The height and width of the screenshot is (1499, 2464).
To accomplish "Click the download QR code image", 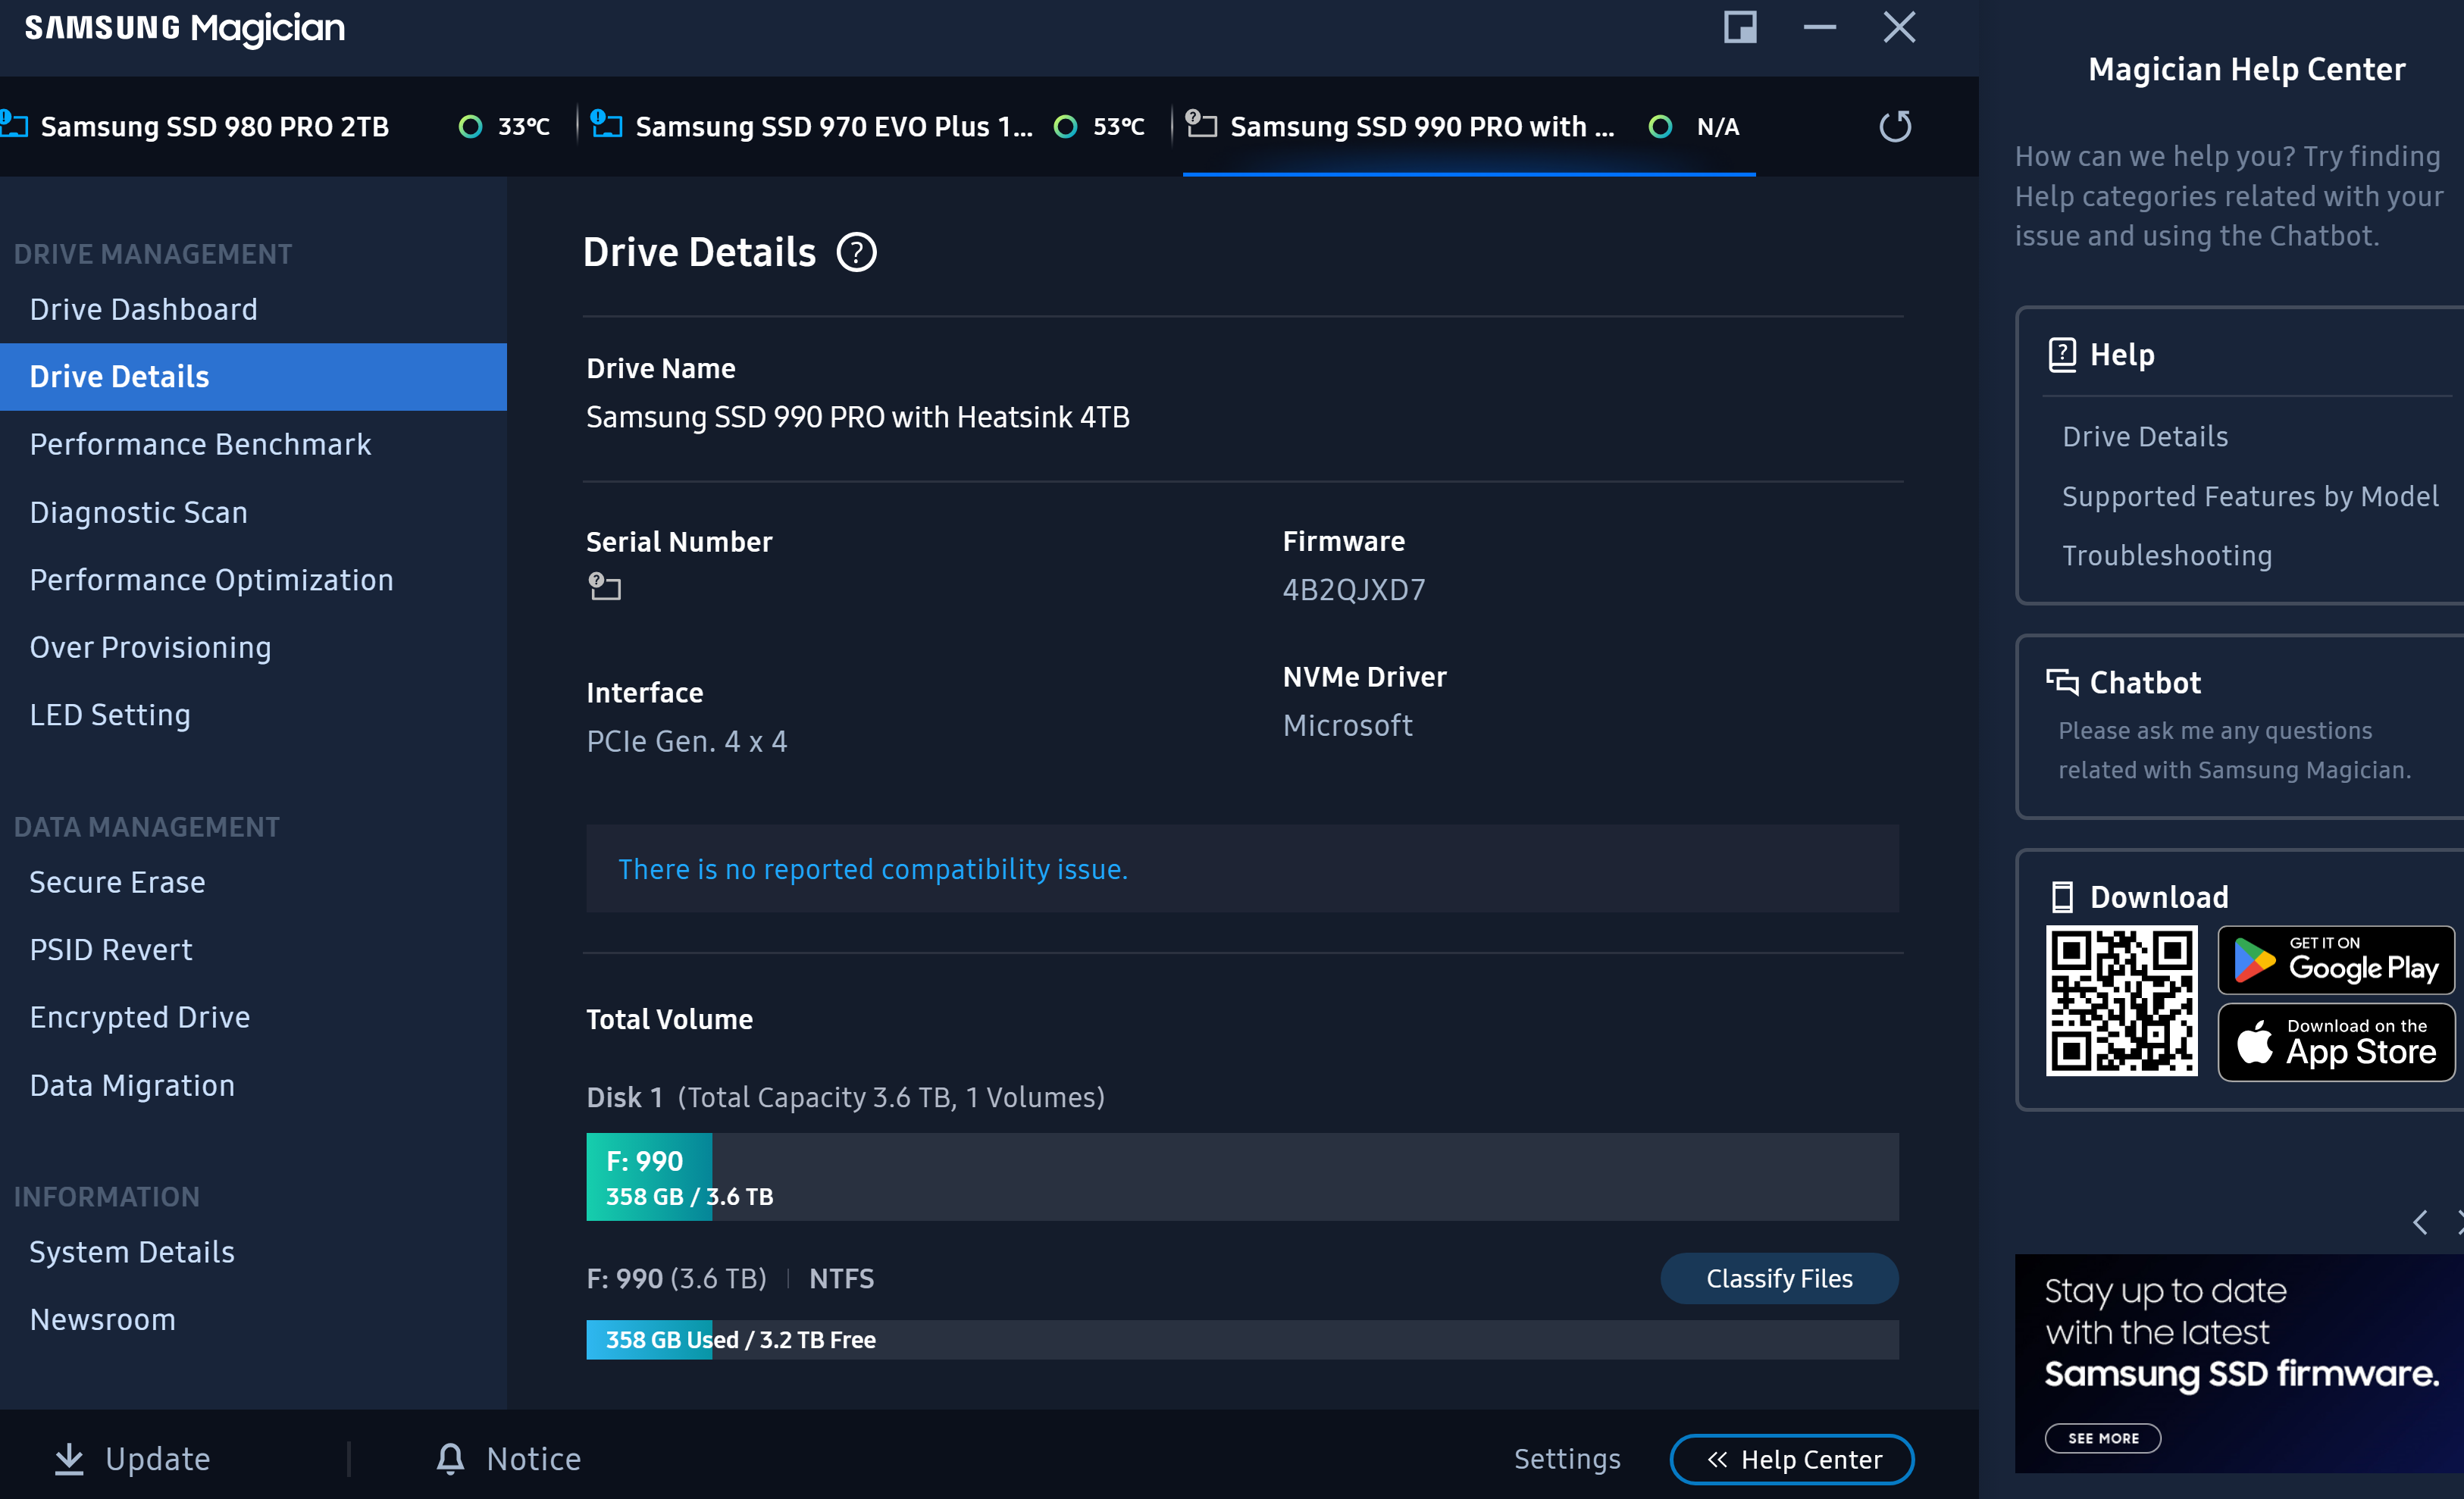I will click(x=2120, y=1001).
